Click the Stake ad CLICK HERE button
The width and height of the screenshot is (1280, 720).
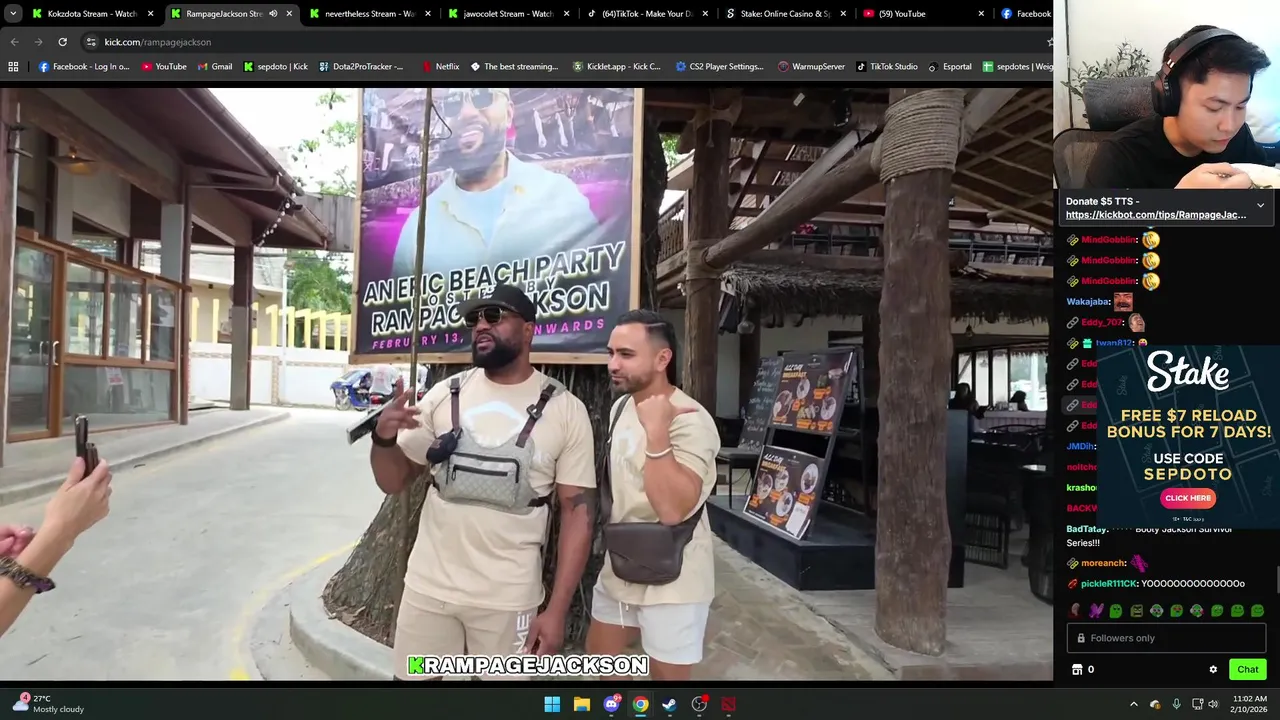coord(1188,498)
